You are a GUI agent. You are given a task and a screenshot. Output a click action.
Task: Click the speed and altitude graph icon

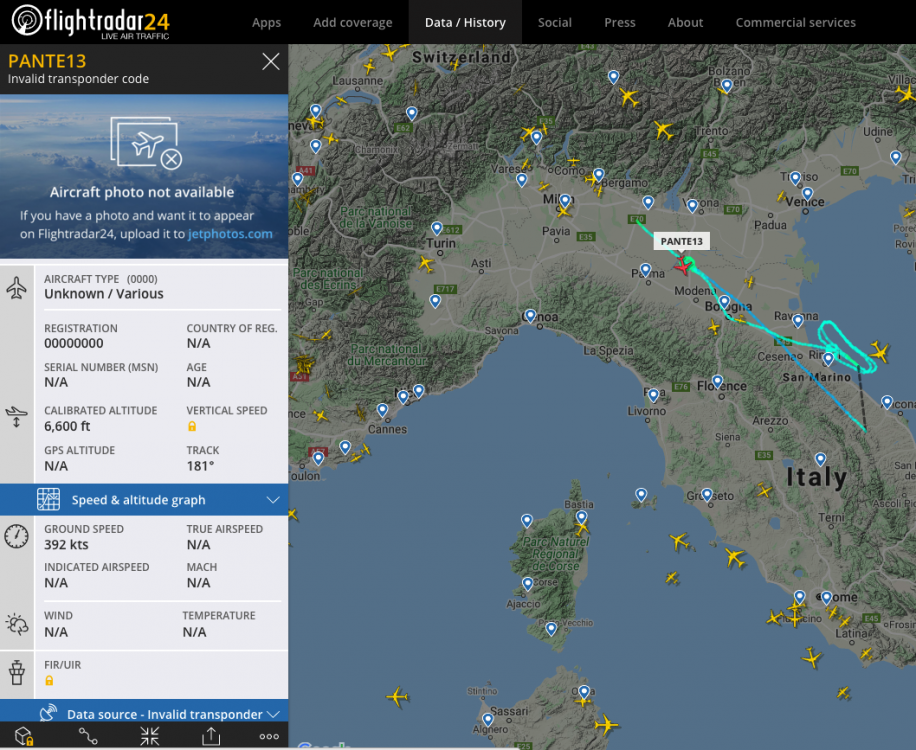pyautogui.click(x=48, y=500)
